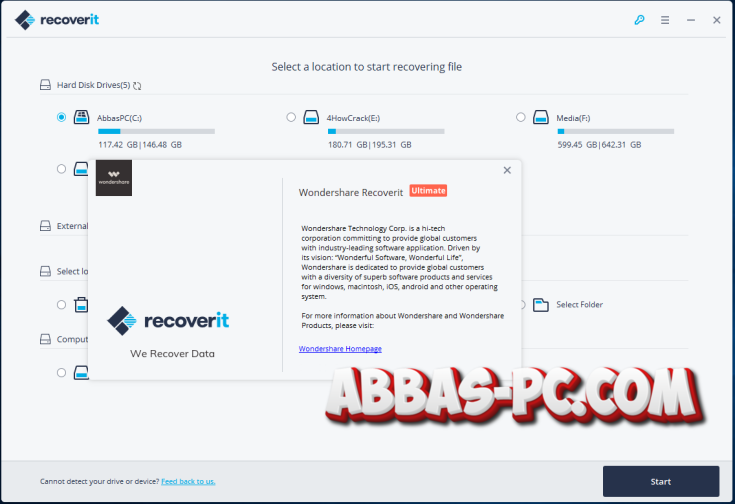Select the Media(F:) radio button
The width and height of the screenshot is (735, 504).
pyautogui.click(x=521, y=117)
